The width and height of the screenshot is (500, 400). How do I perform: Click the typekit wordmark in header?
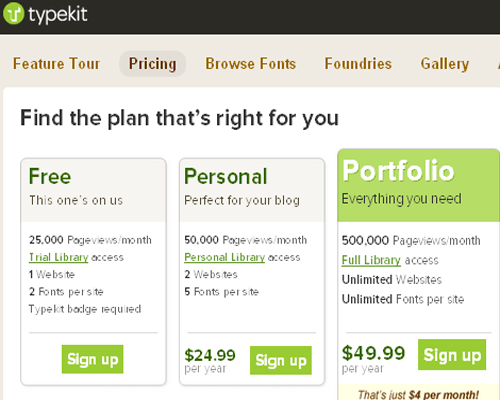coord(58,14)
